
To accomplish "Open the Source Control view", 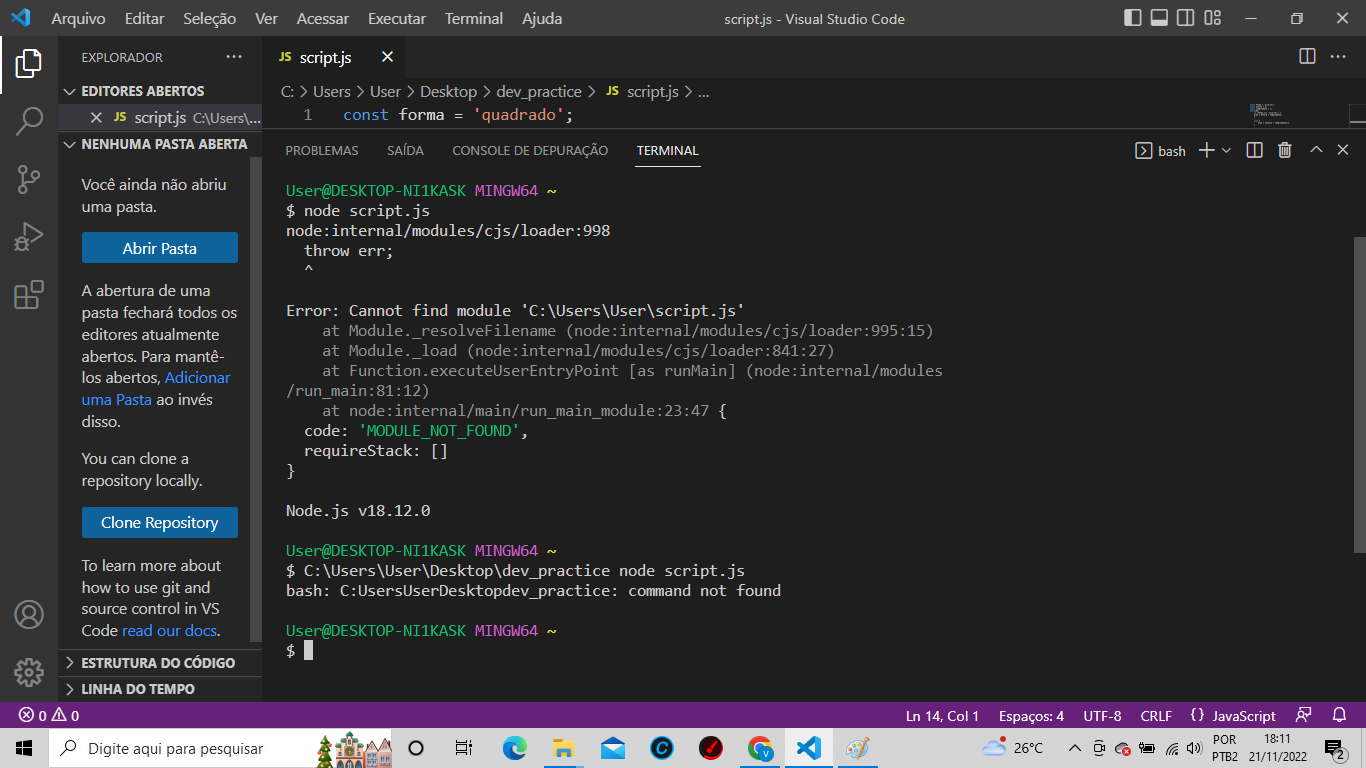I will tap(28, 180).
